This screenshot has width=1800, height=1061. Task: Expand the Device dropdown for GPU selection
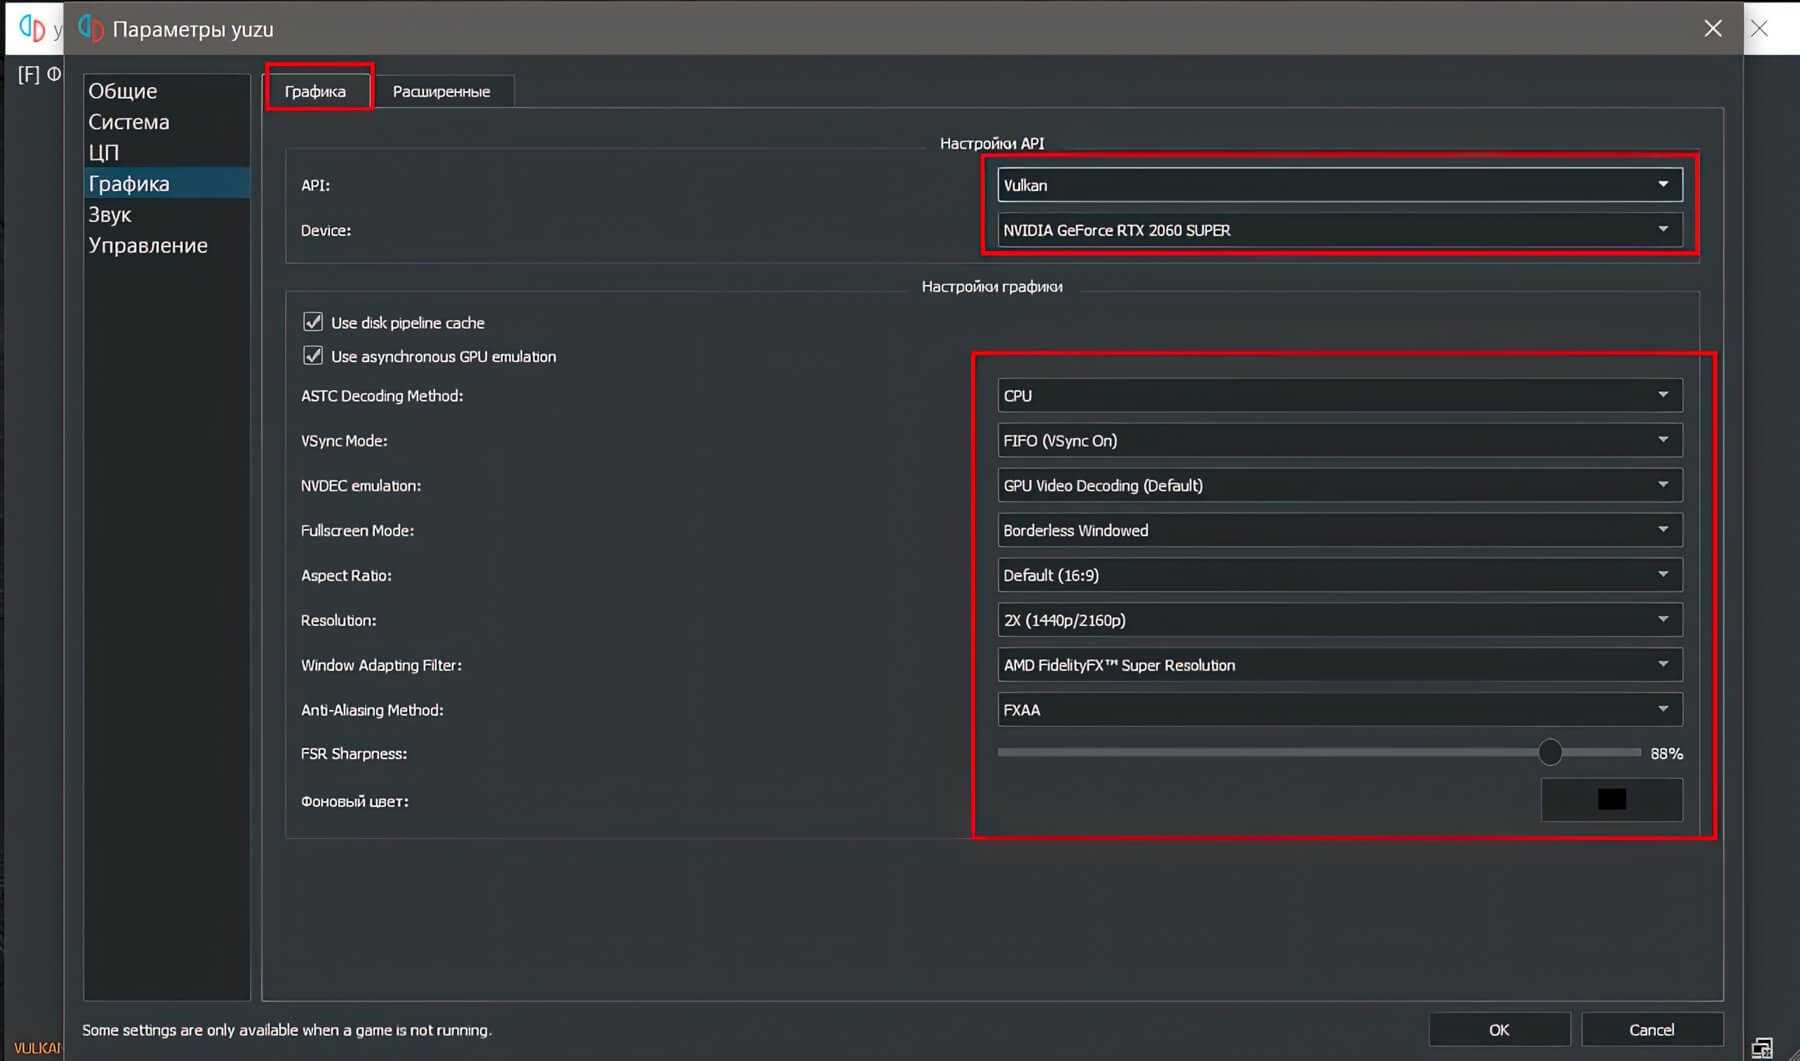tap(1339, 230)
